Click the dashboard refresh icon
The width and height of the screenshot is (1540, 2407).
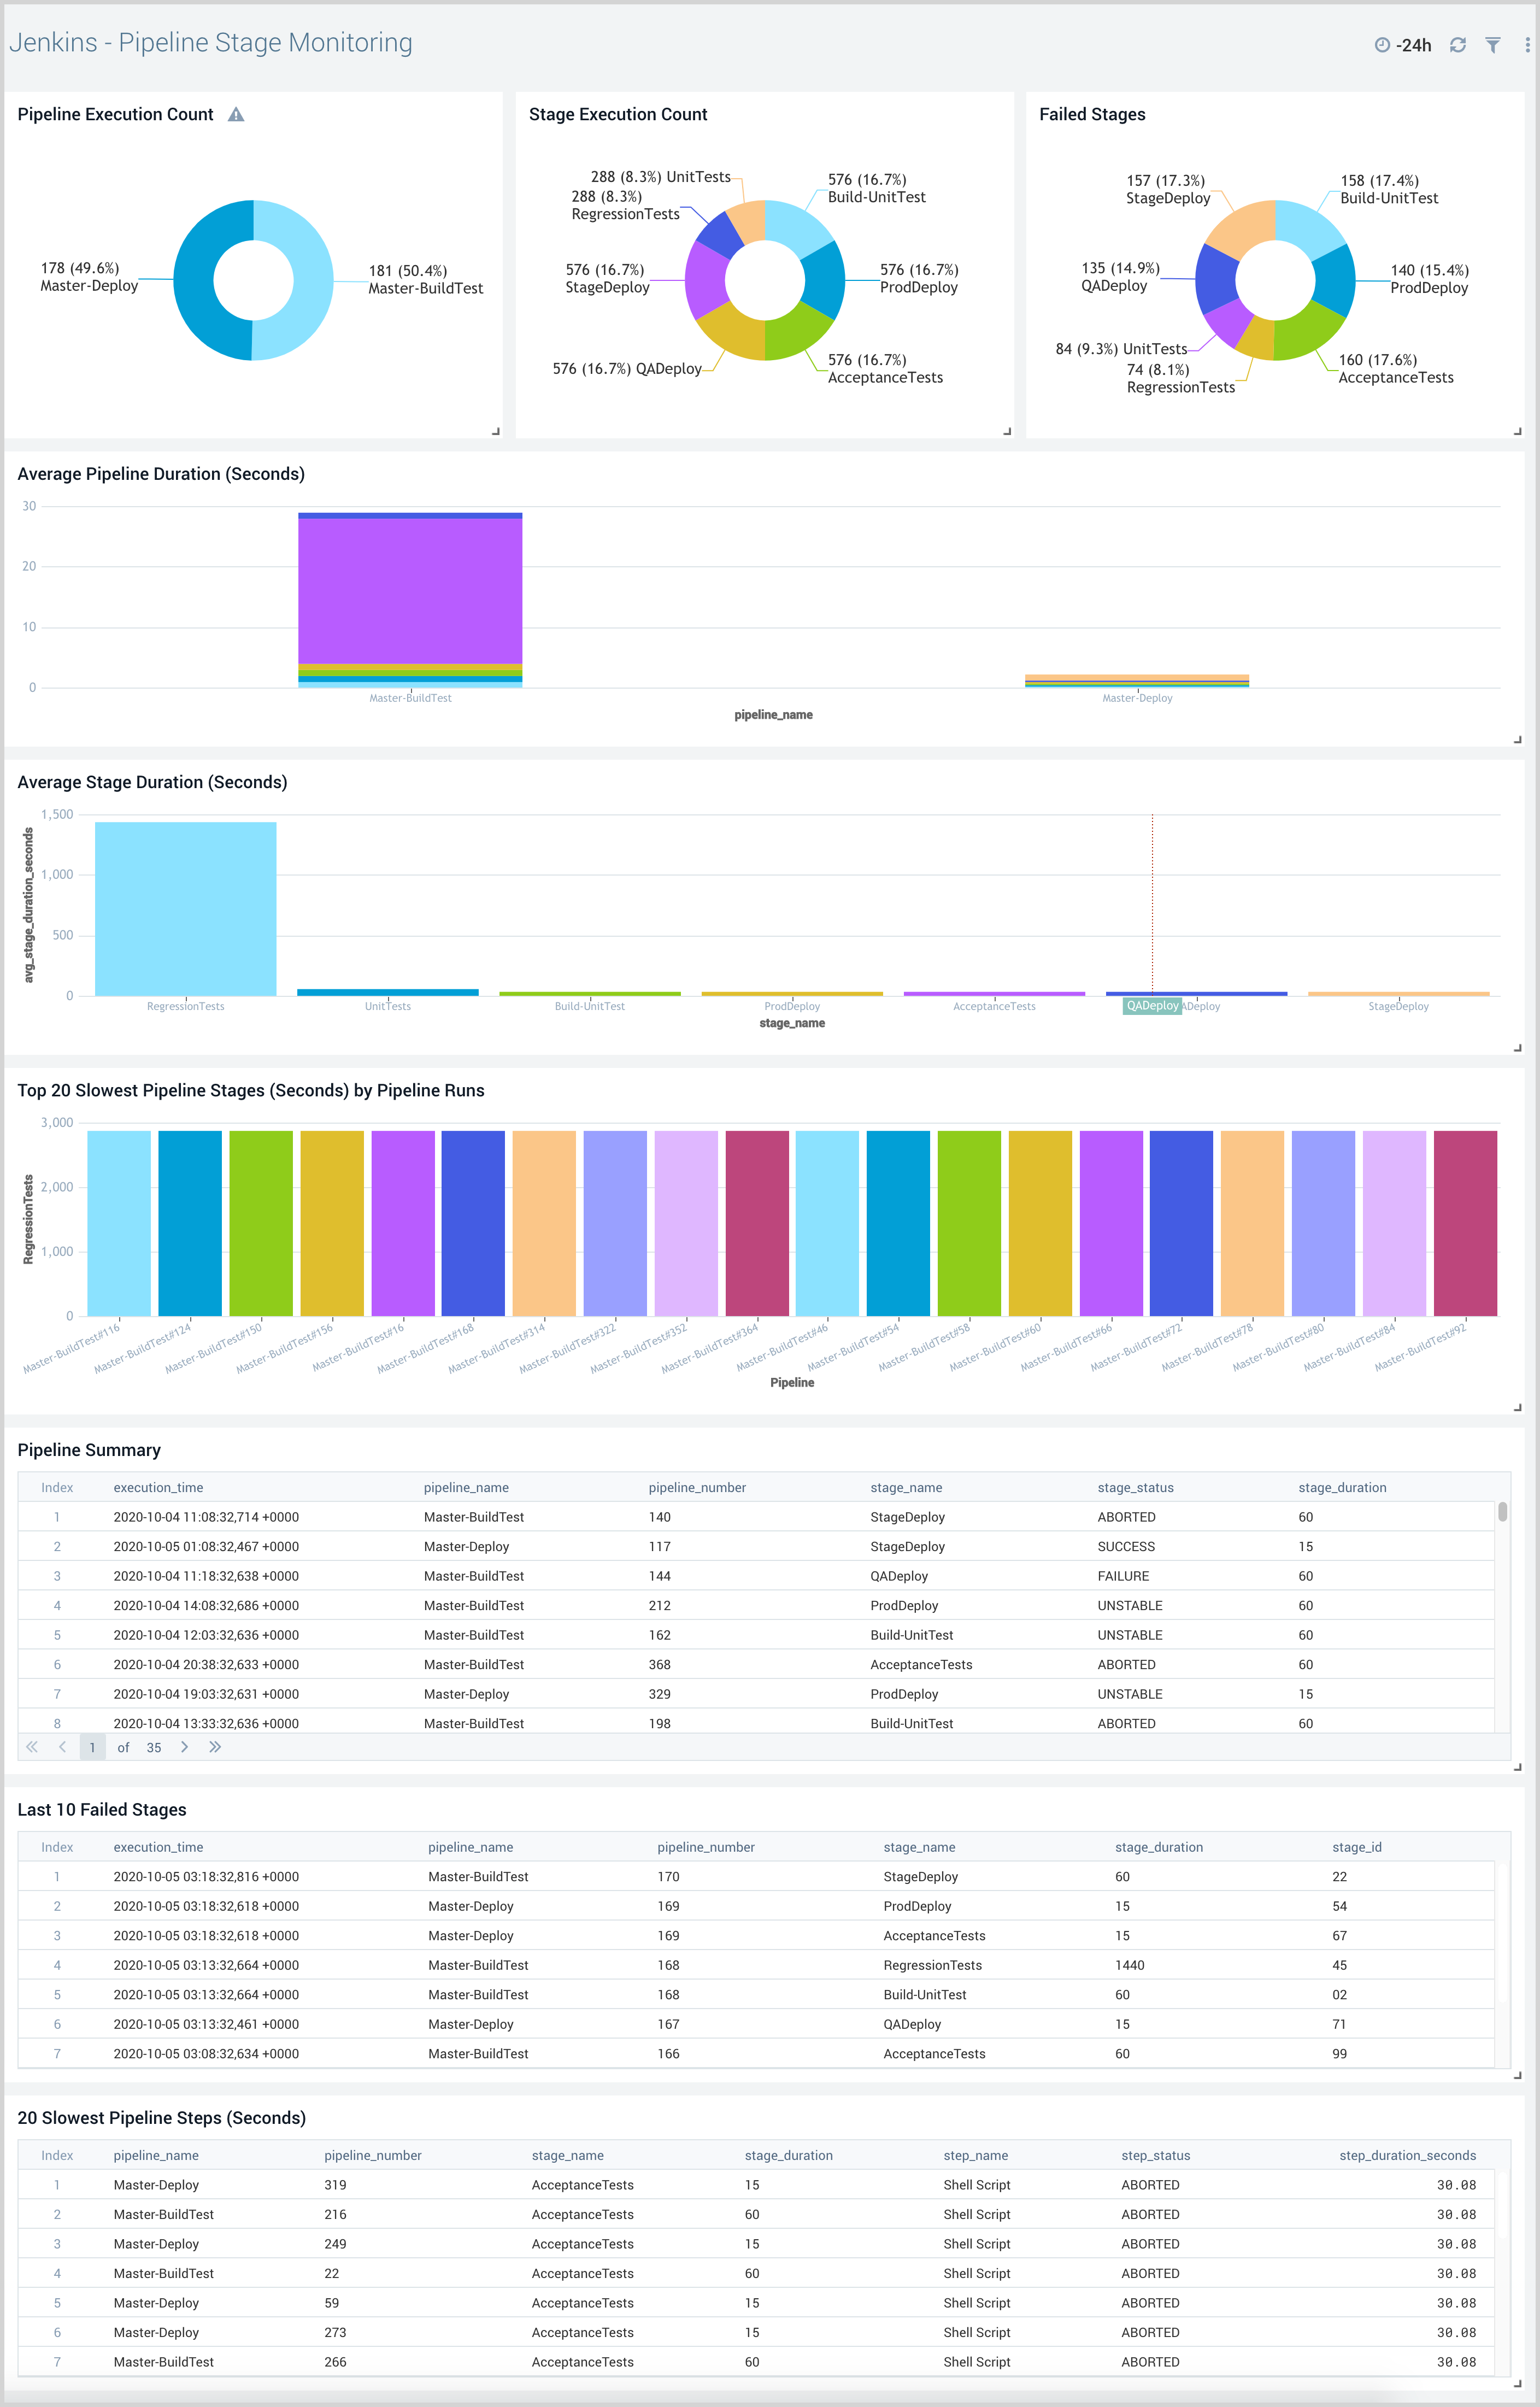click(x=1457, y=45)
